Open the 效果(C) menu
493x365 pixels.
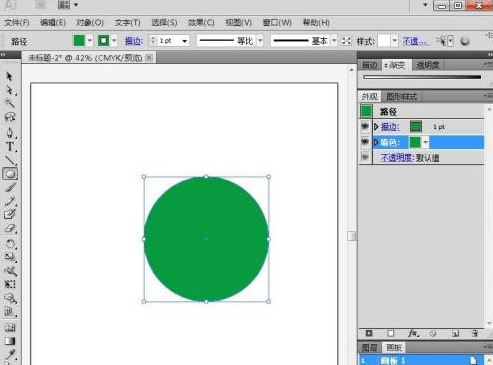point(201,23)
